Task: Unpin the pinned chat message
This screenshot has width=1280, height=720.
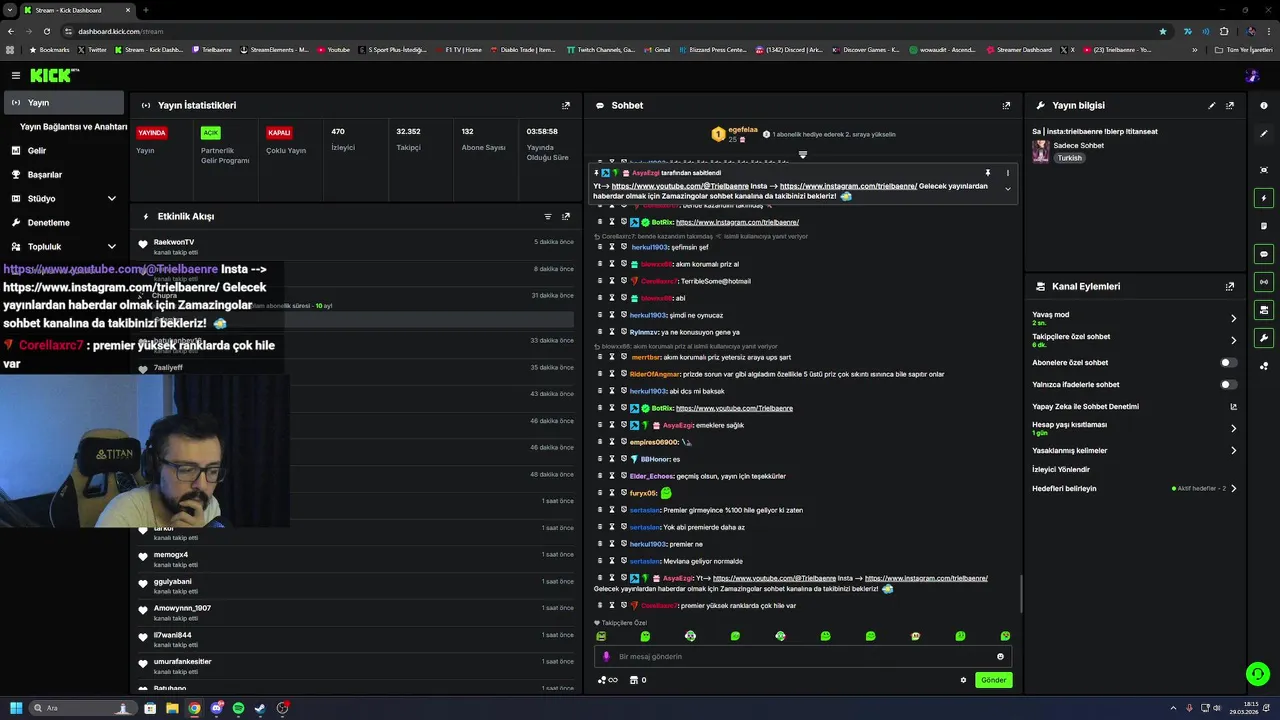Action: [x=987, y=173]
